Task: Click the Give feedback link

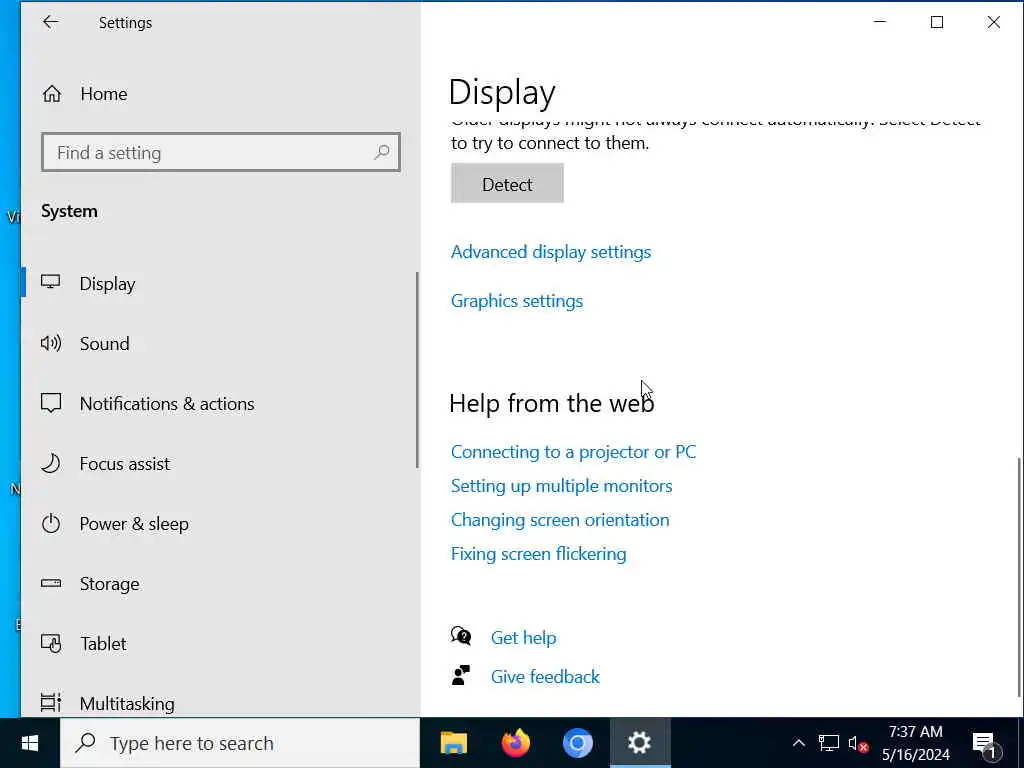Action: [x=545, y=677]
